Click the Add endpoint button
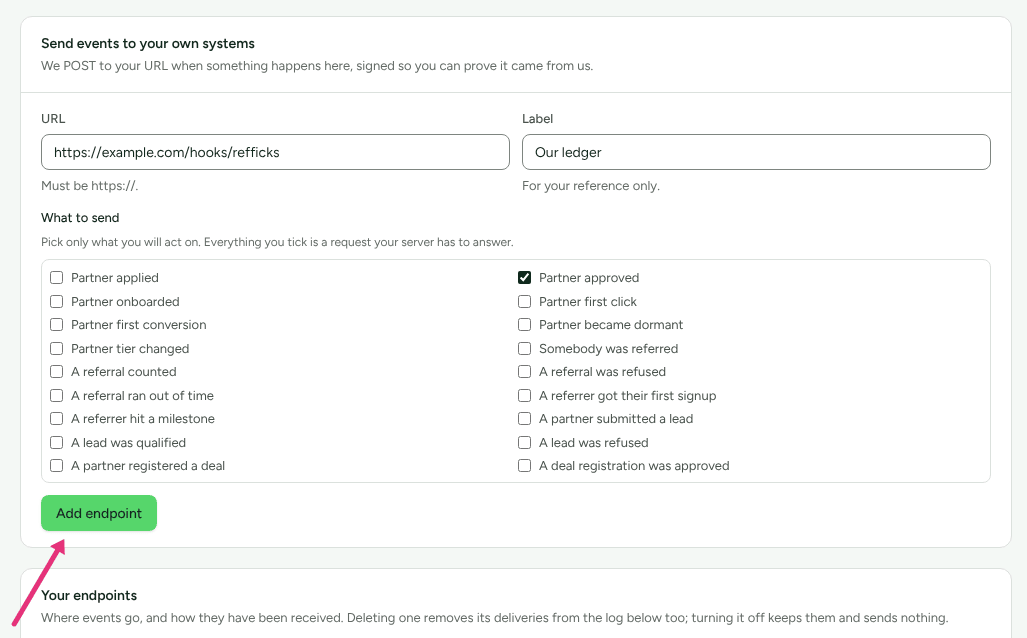 tap(99, 513)
